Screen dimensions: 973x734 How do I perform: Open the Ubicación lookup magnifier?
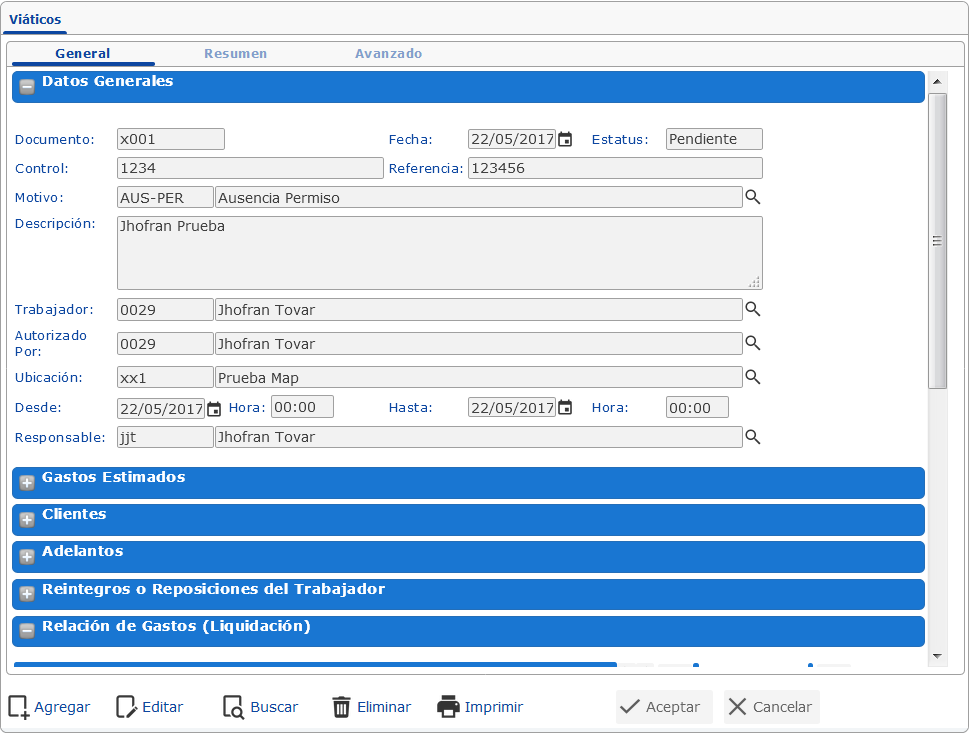[753, 377]
